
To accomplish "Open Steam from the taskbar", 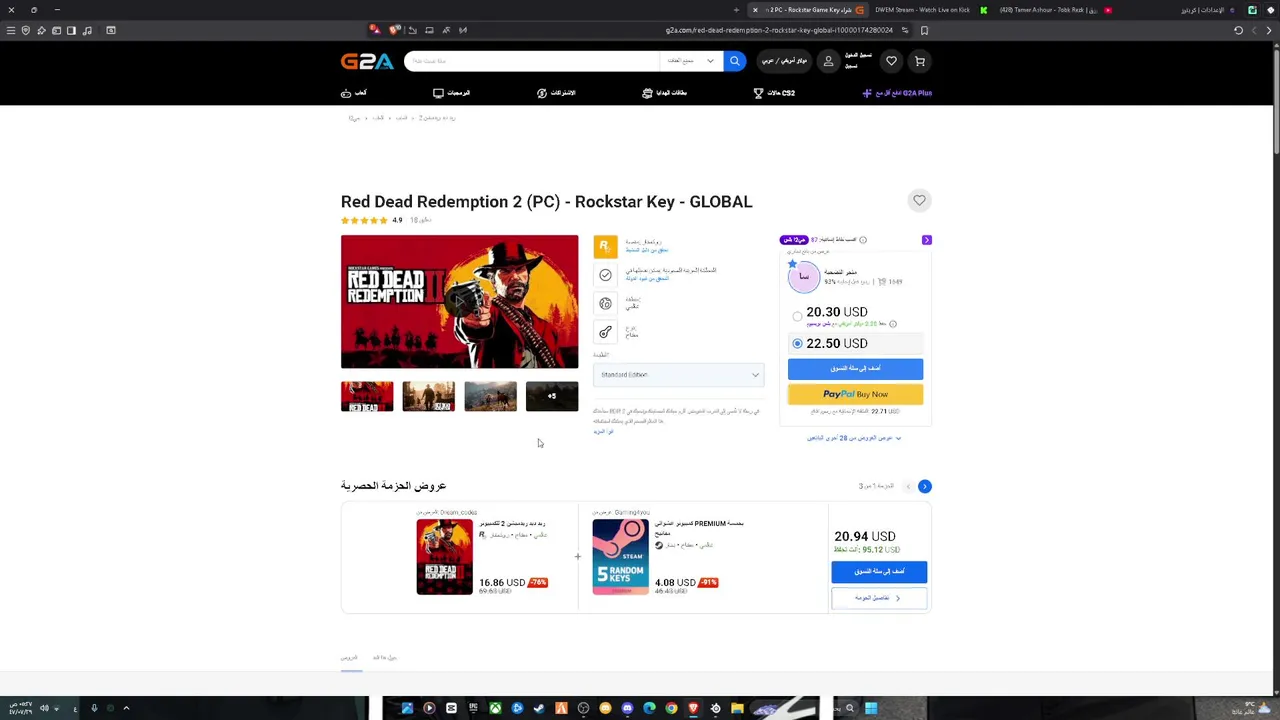I will [539, 708].
